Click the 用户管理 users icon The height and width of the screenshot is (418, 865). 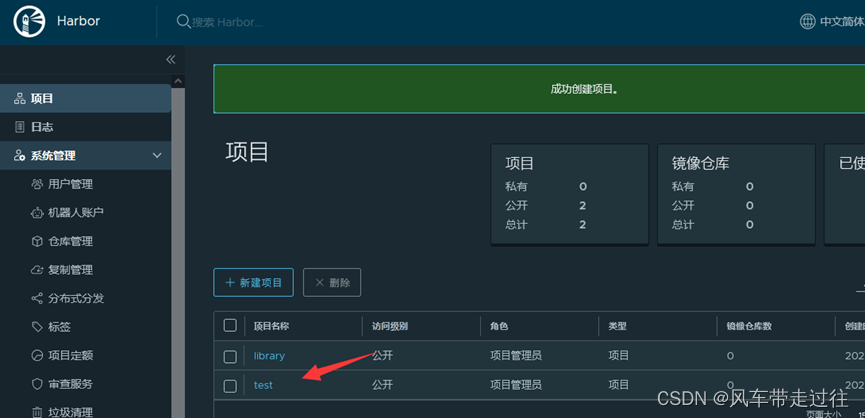pos(37,184)
